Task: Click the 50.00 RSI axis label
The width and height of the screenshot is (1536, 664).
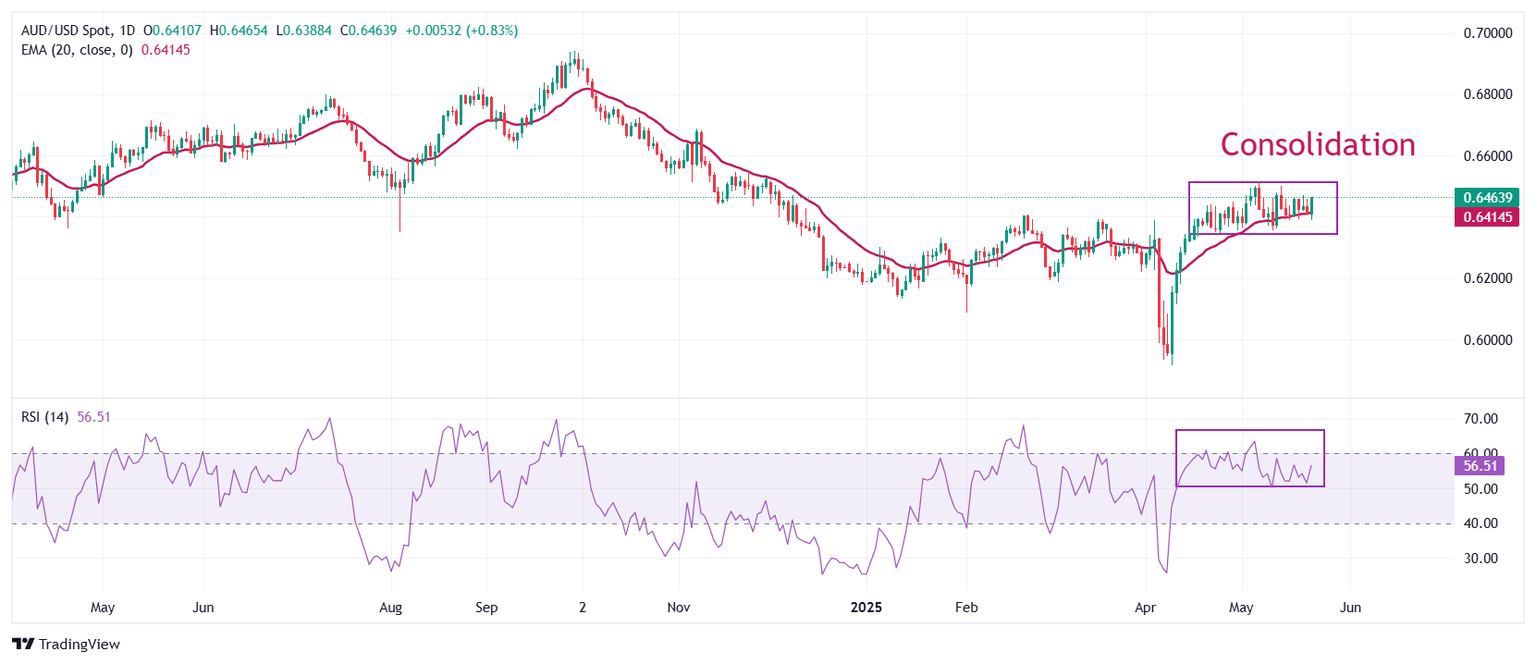Action: [x=1479, y=489]
